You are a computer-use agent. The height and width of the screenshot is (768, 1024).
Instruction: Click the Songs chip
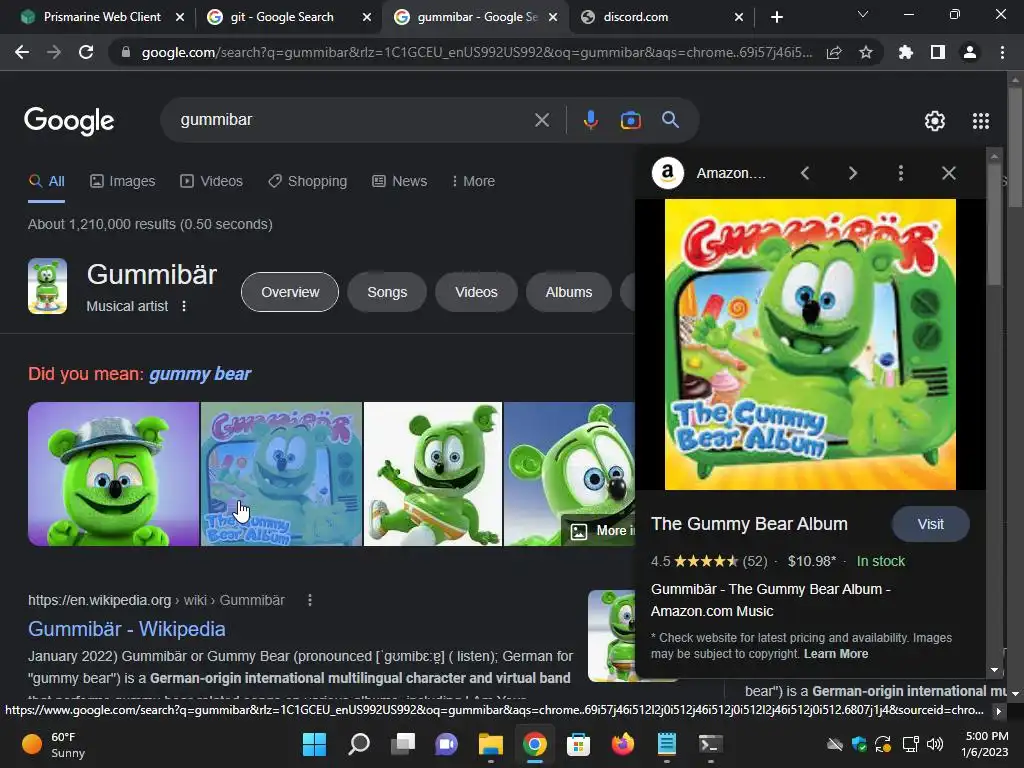click(387, 292)
